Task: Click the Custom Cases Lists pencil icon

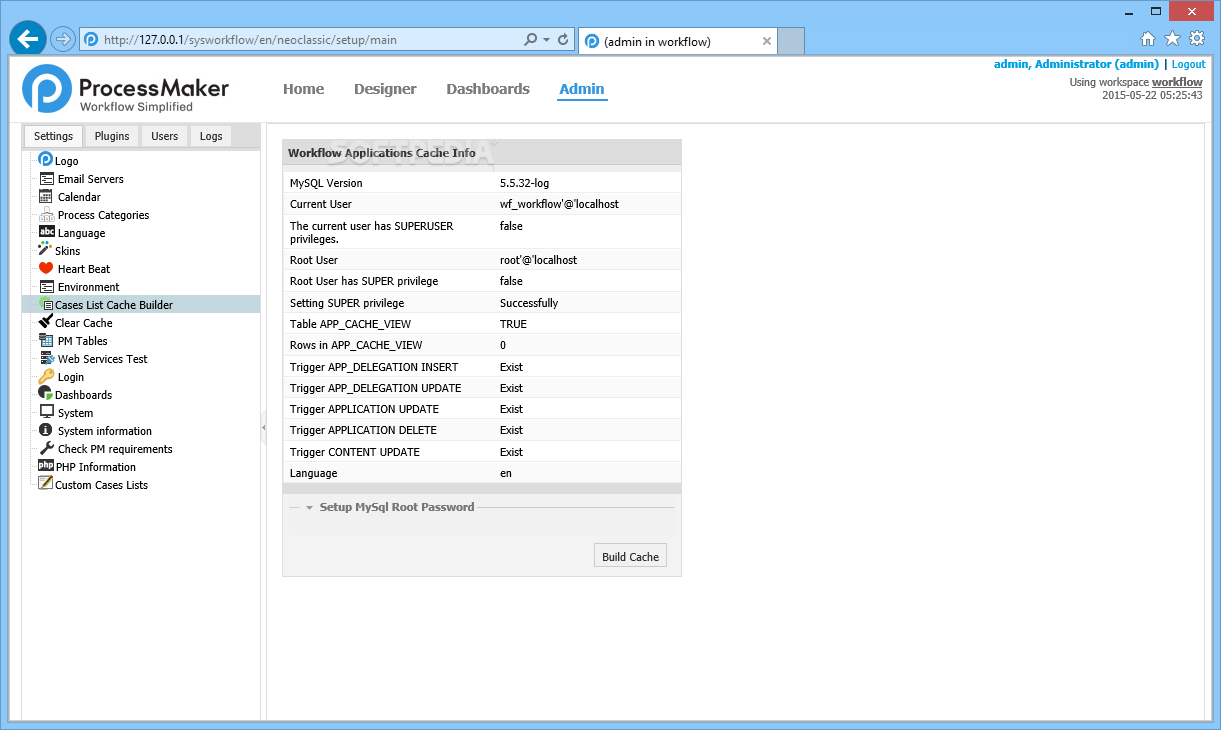Action: click(x=45, y=484)
